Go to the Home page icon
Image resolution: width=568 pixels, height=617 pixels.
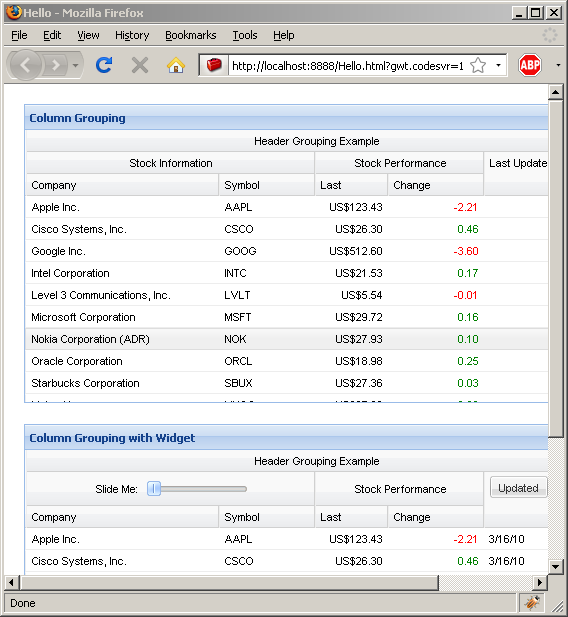point(176,65)
